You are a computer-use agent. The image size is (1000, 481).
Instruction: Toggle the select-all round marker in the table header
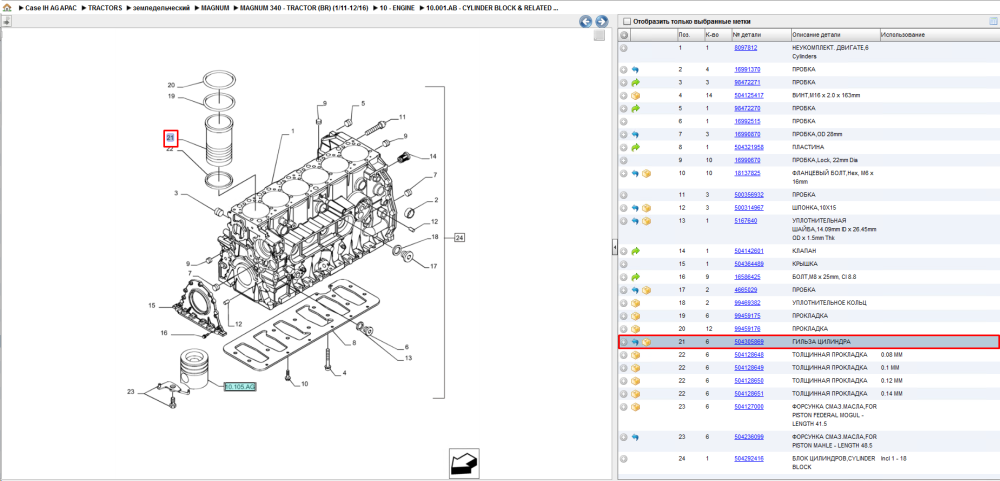click(624, 35)
